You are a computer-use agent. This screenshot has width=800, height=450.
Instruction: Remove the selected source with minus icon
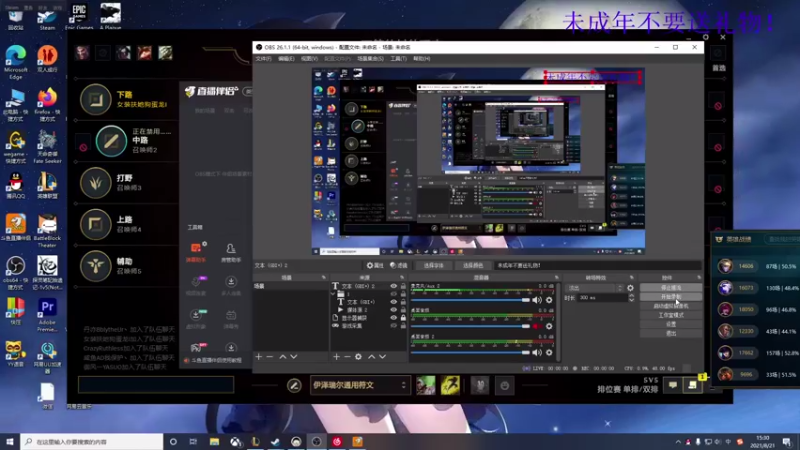pyautogui.click(x=347, y=357)
